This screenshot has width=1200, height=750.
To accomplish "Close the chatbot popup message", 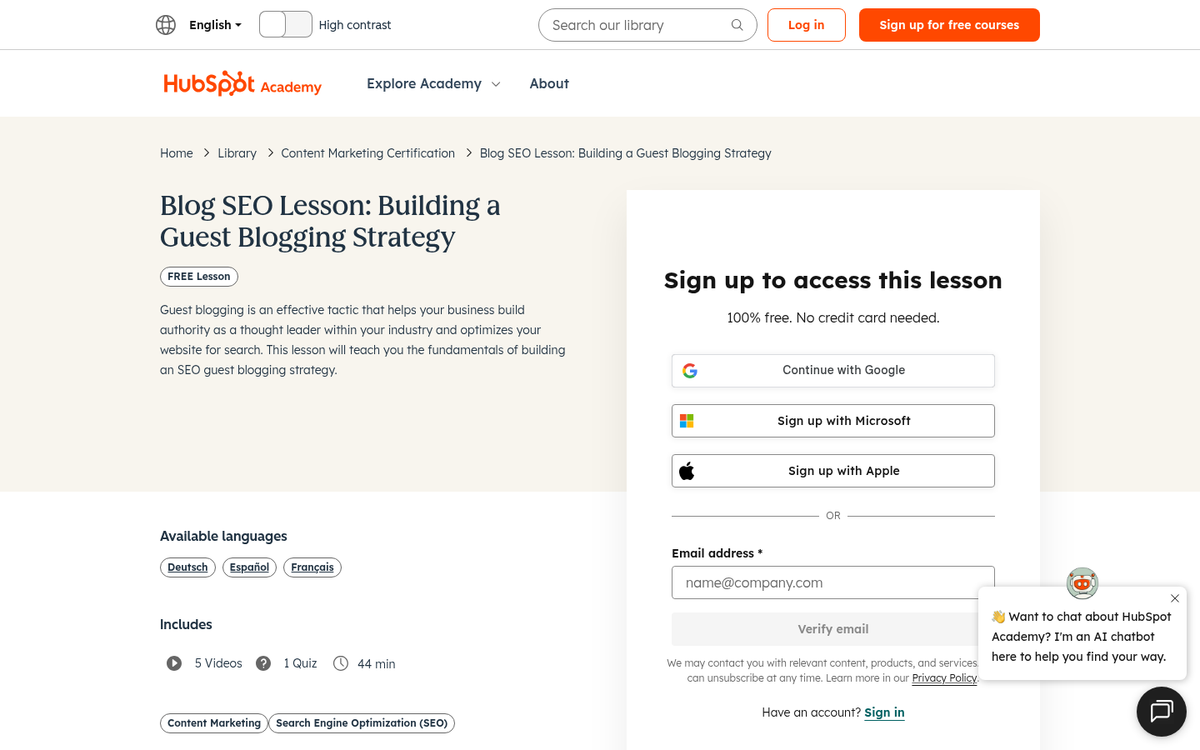I will (1174, 598).
